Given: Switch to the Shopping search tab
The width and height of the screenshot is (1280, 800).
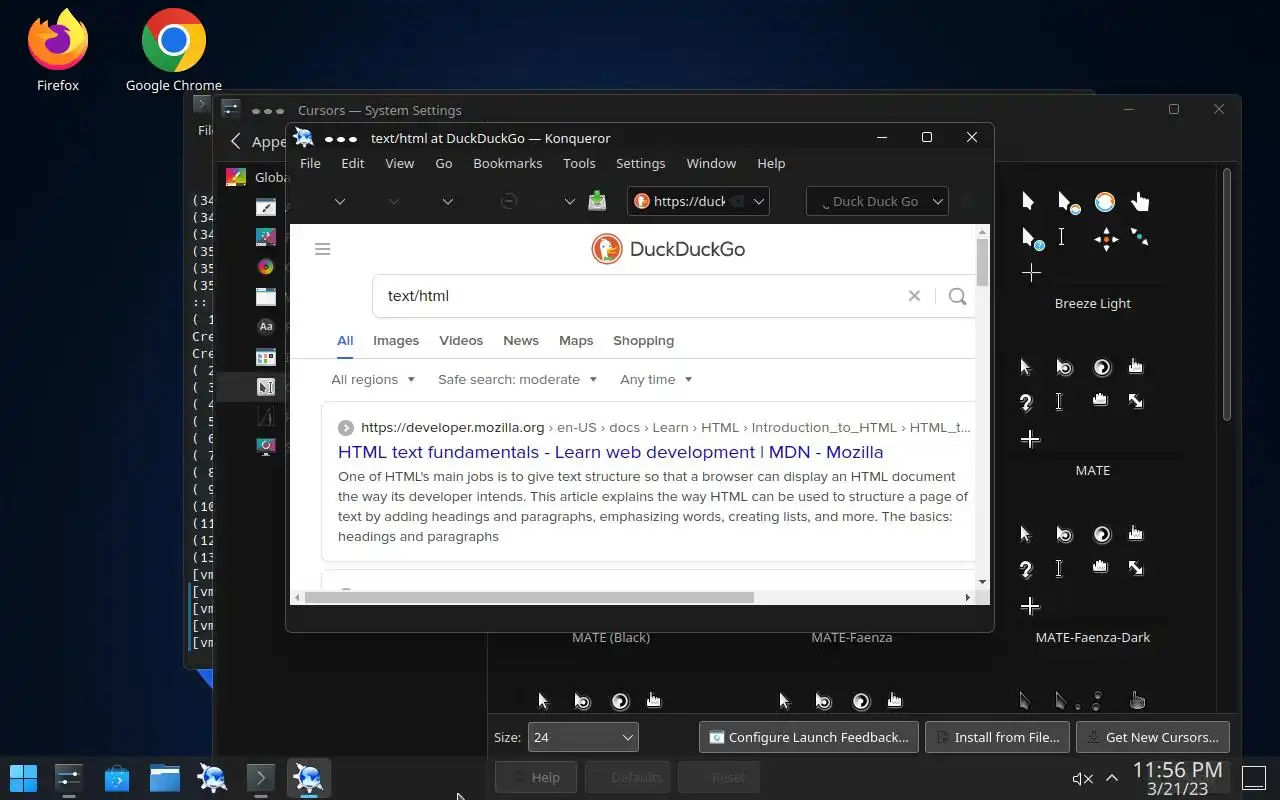Looking at the screenshot, I should (x=643, y=340).
